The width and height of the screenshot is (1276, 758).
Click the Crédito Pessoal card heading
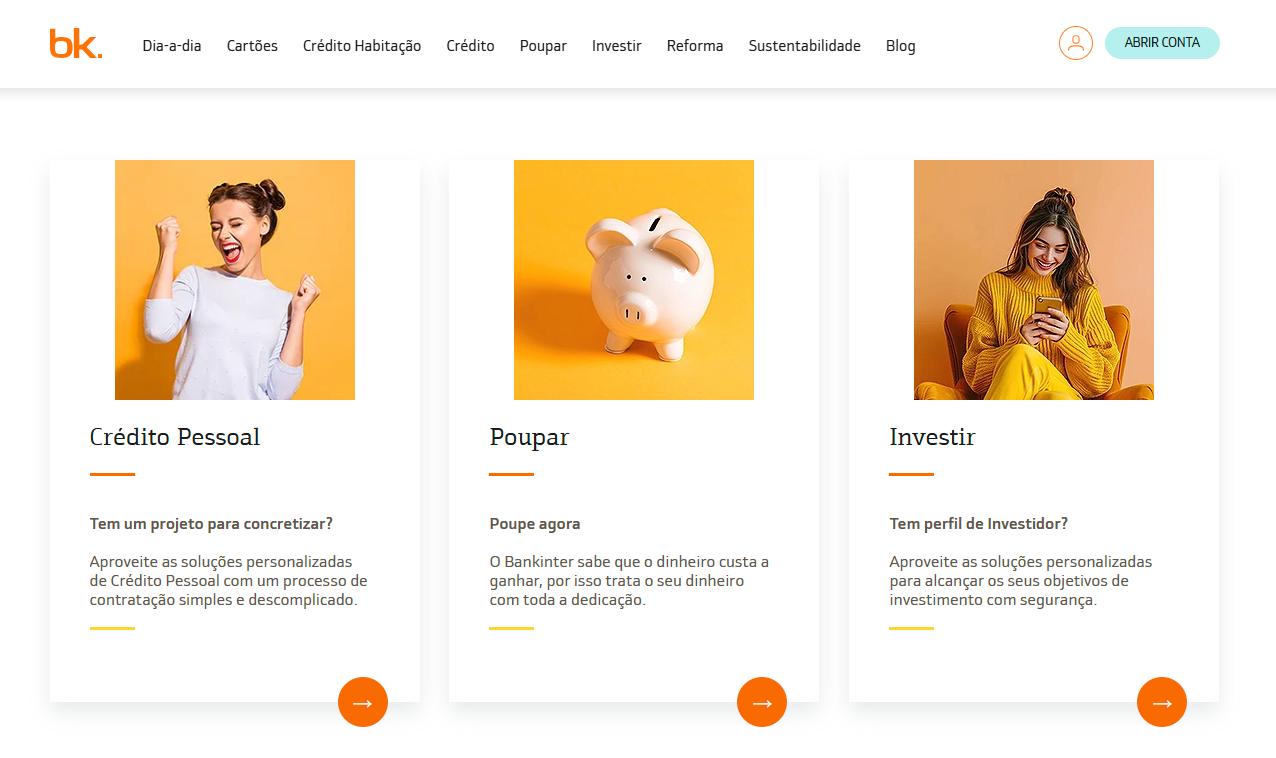pos(175,437)
